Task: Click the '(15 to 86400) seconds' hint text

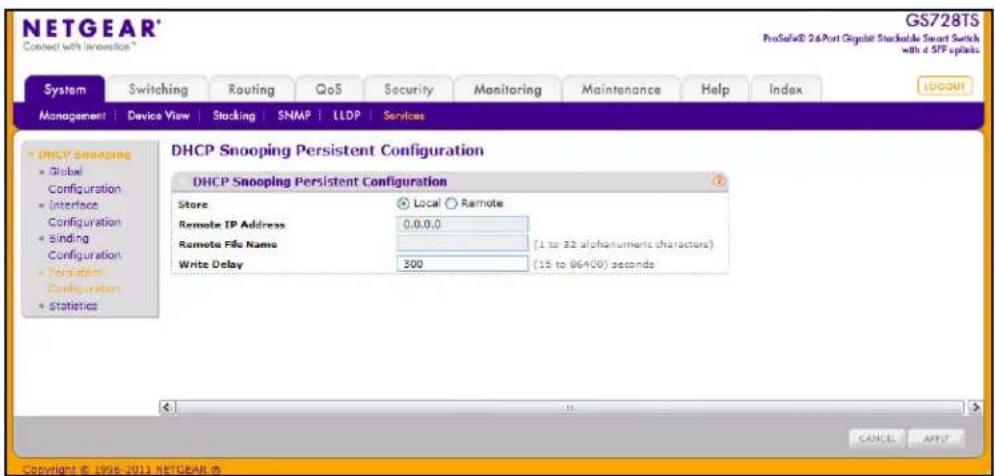Action: (x=593, y=264)
